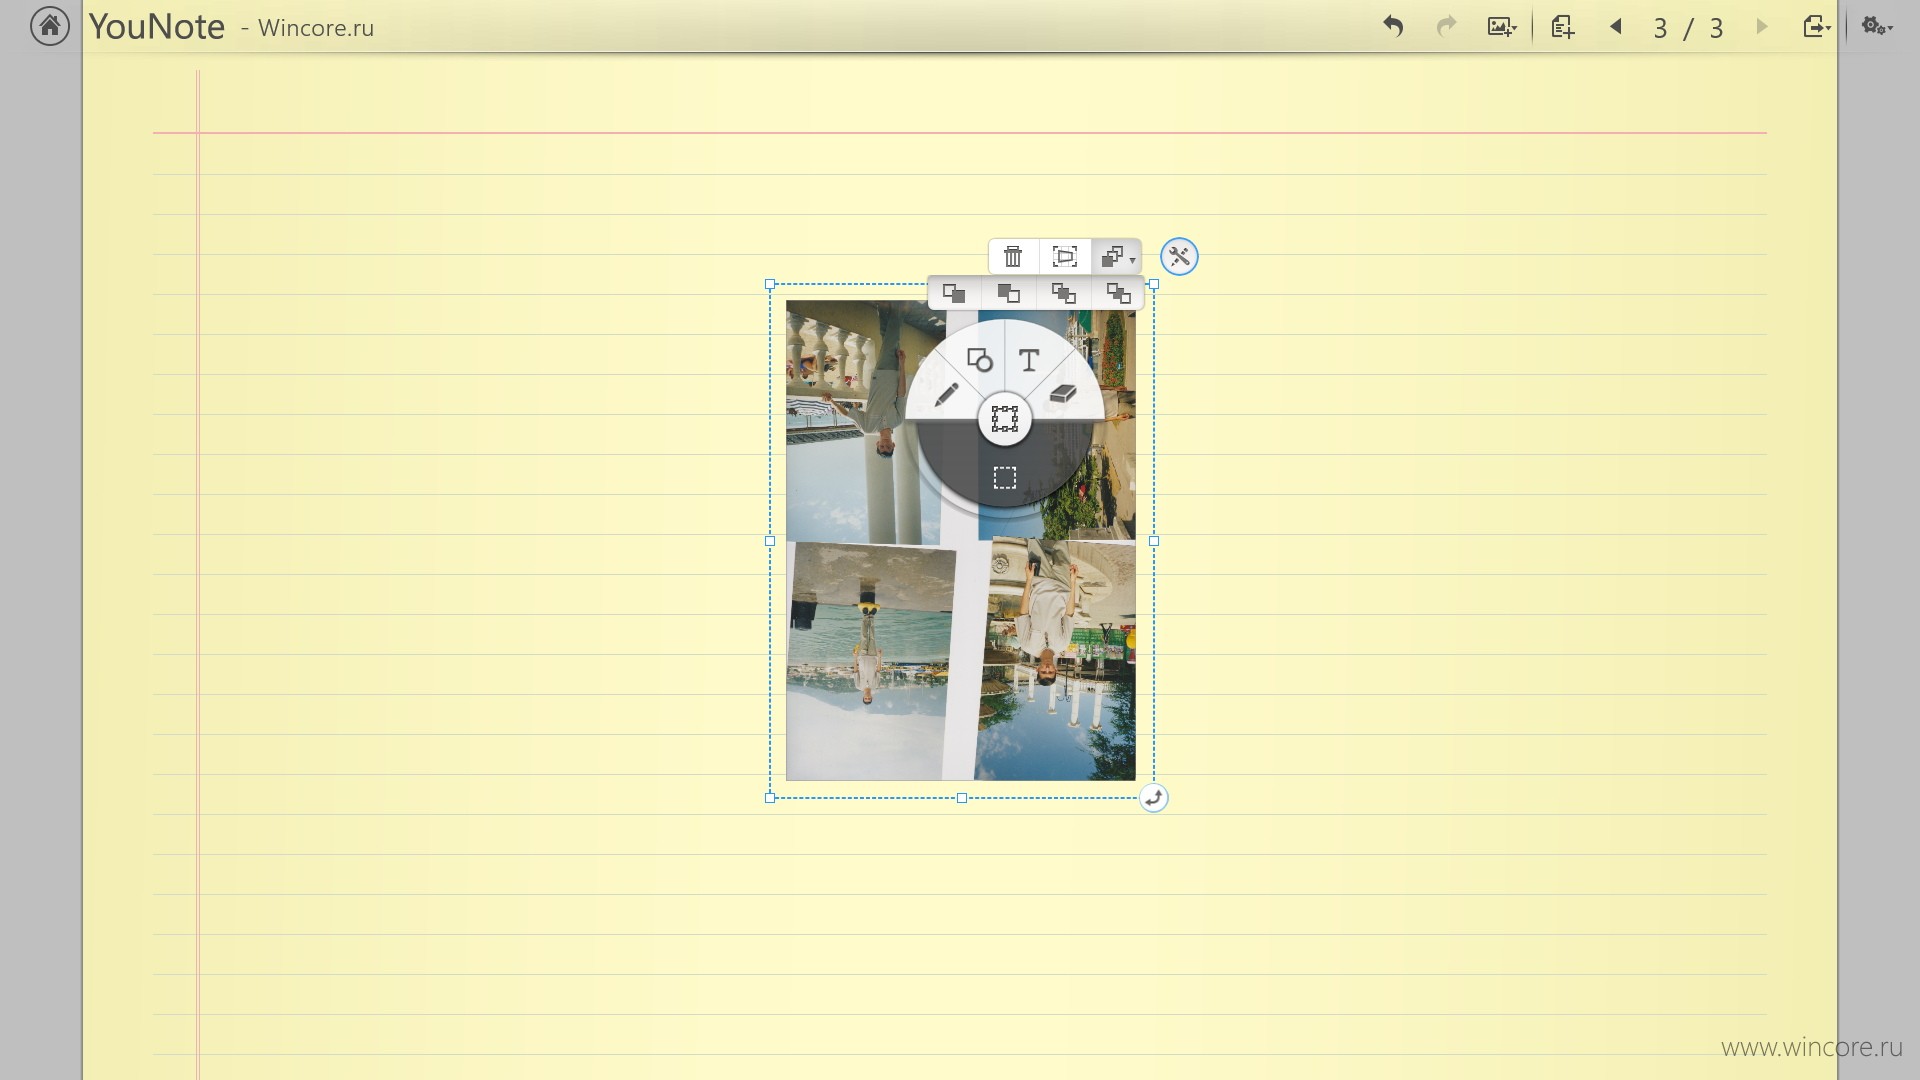Image resolution: width=1920 pixels, height=1080 pixels.
Task: Click the bottom middle resize handle
Action: [x=962, y=798]
